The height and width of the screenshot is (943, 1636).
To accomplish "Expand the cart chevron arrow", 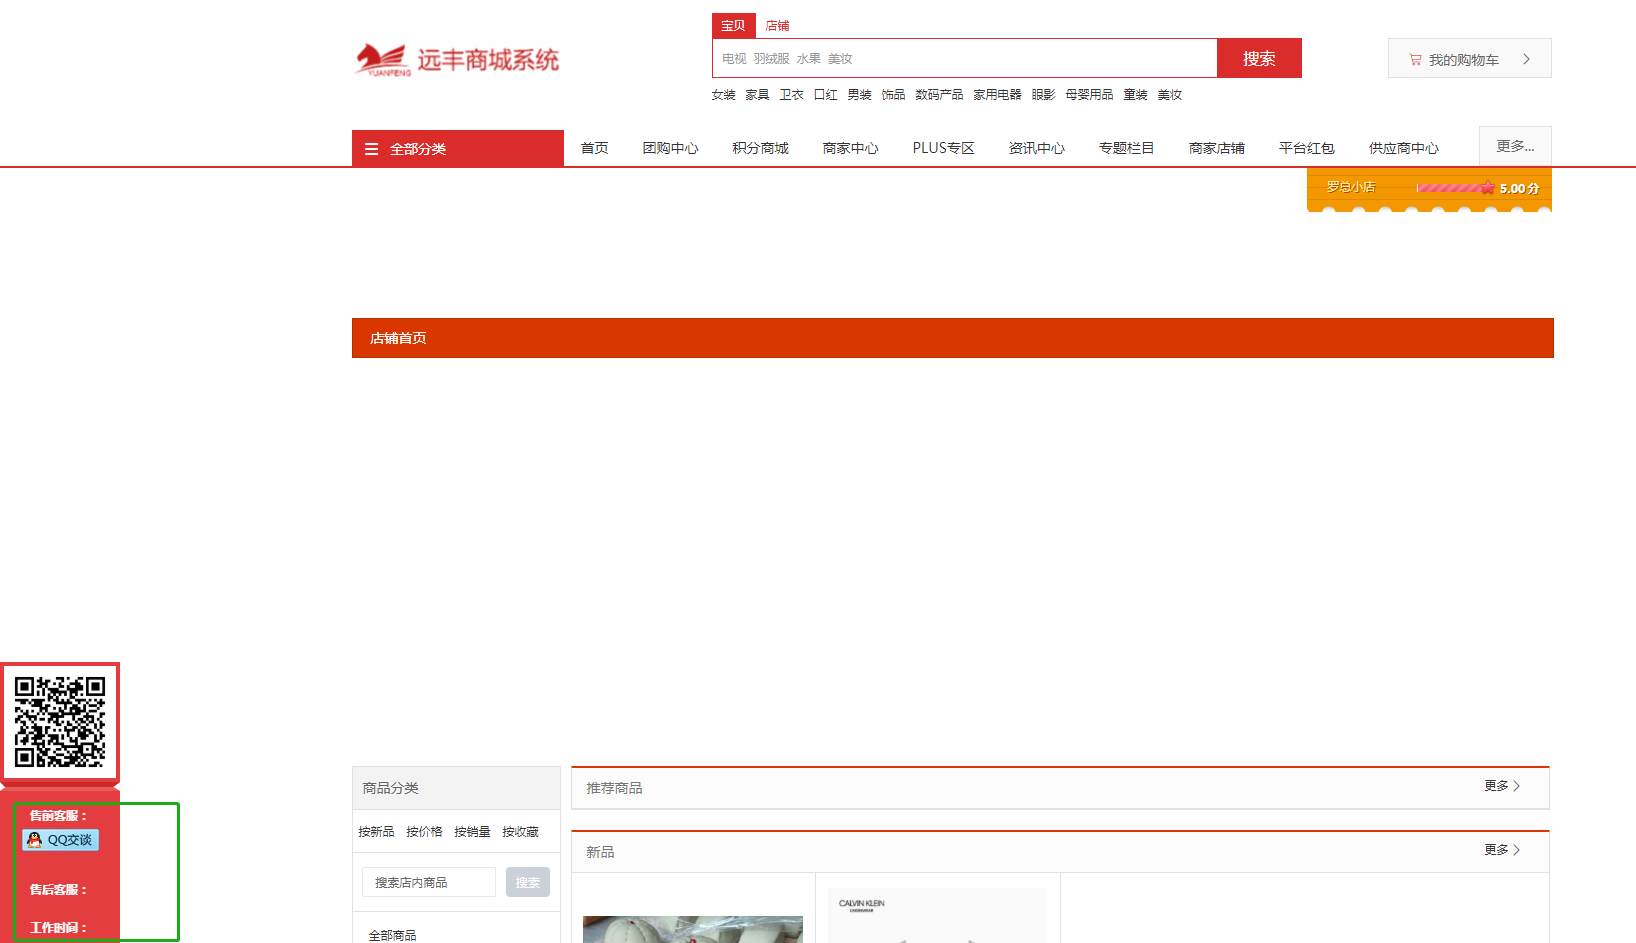I will point(1526,59).
